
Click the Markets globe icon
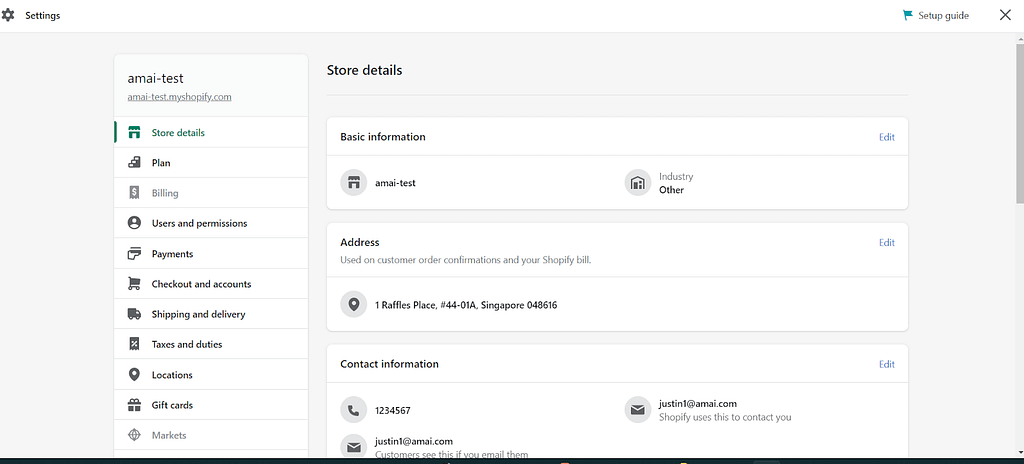point(134,435)
